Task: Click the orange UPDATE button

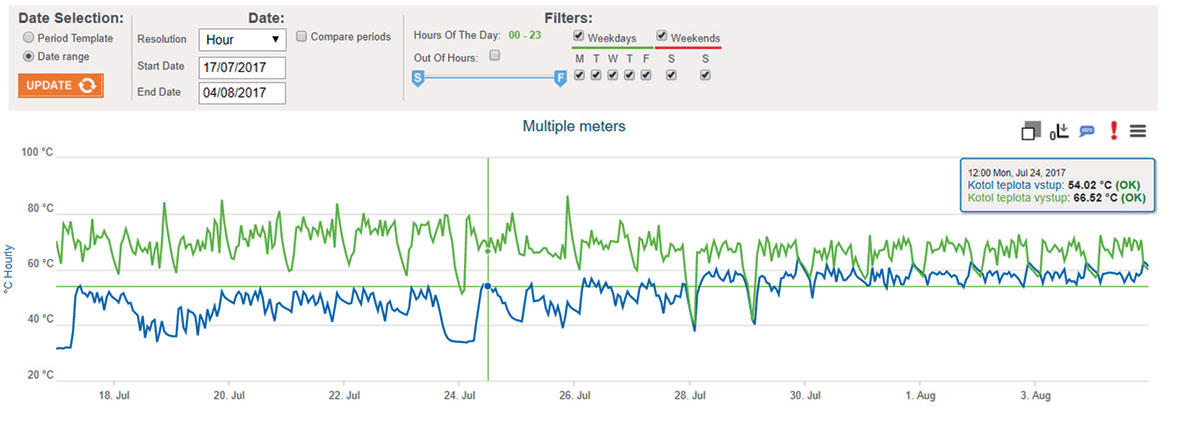Action: tap(61, 85)
